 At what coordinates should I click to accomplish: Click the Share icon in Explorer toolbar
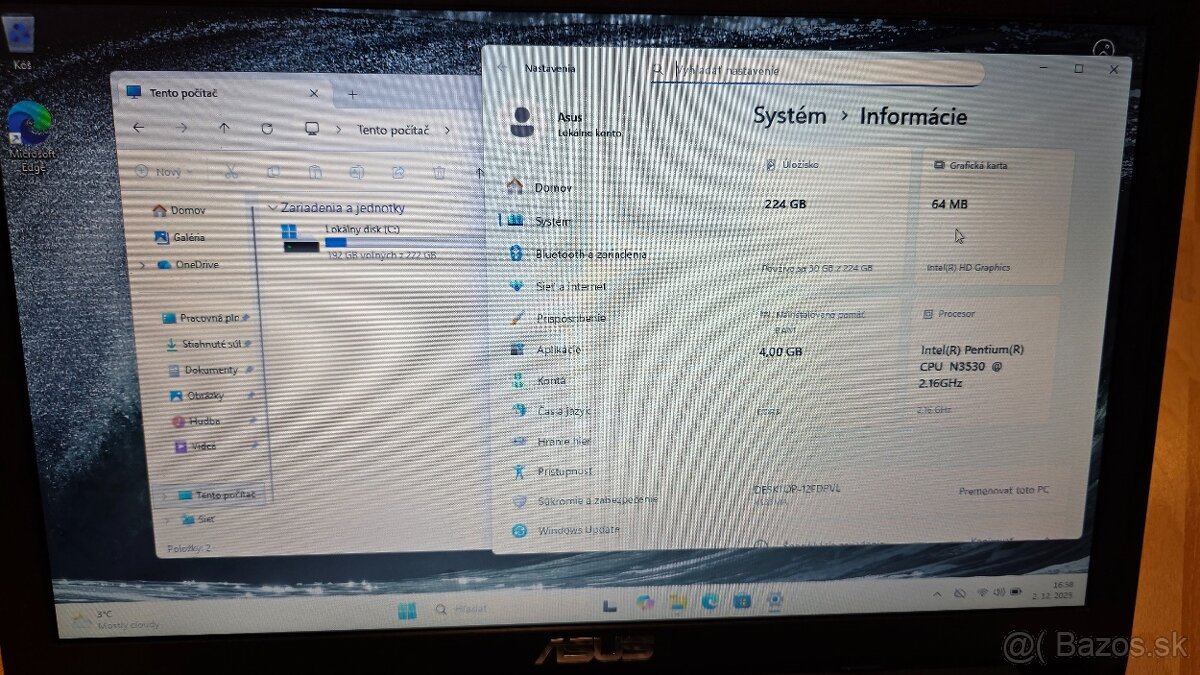(x=398, y=173)
